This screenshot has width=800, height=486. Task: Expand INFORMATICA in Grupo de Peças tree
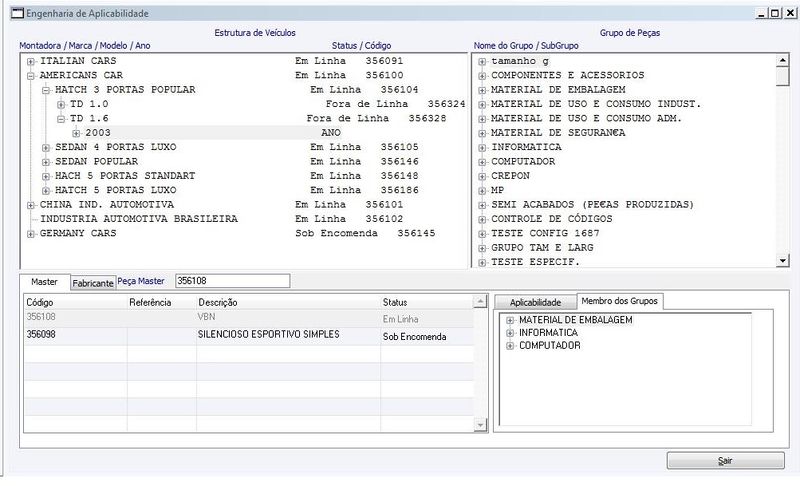[x=482, y=148]
